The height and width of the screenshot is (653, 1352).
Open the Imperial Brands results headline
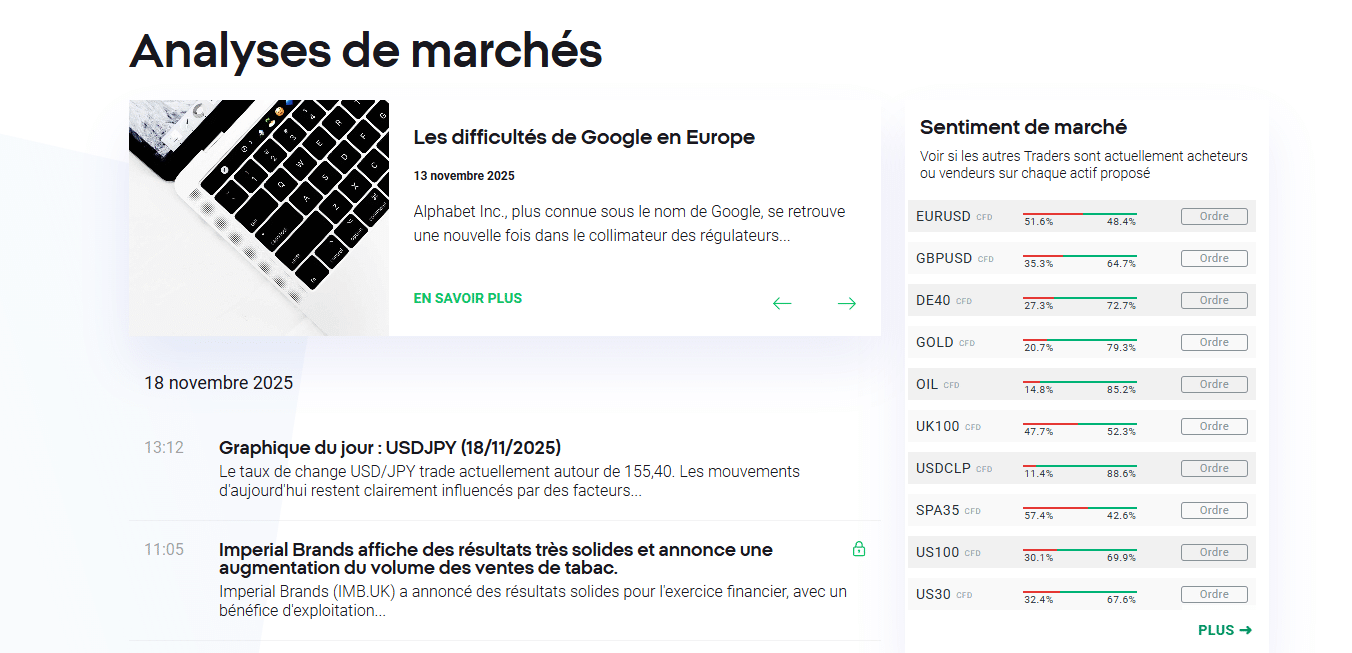495,549
